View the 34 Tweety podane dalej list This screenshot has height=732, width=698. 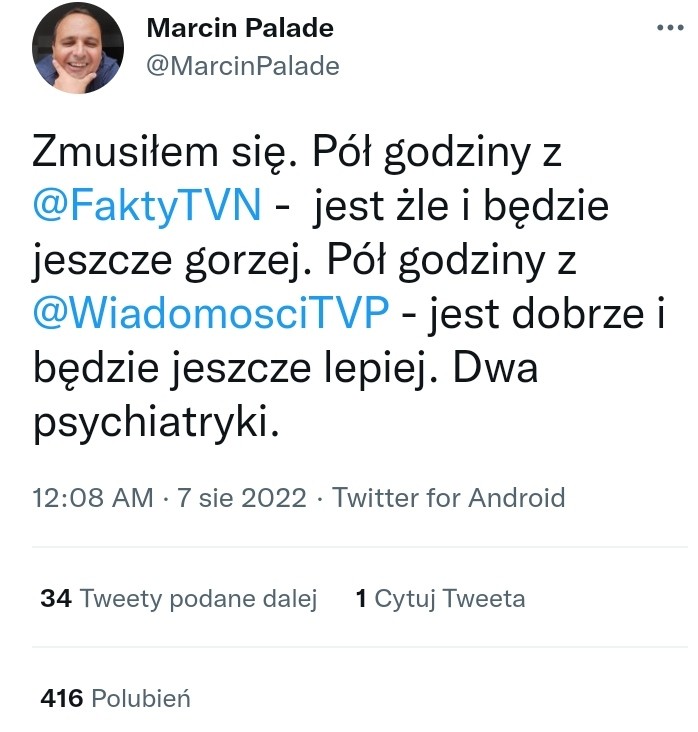pyautogui.click(x=179, y=598)
